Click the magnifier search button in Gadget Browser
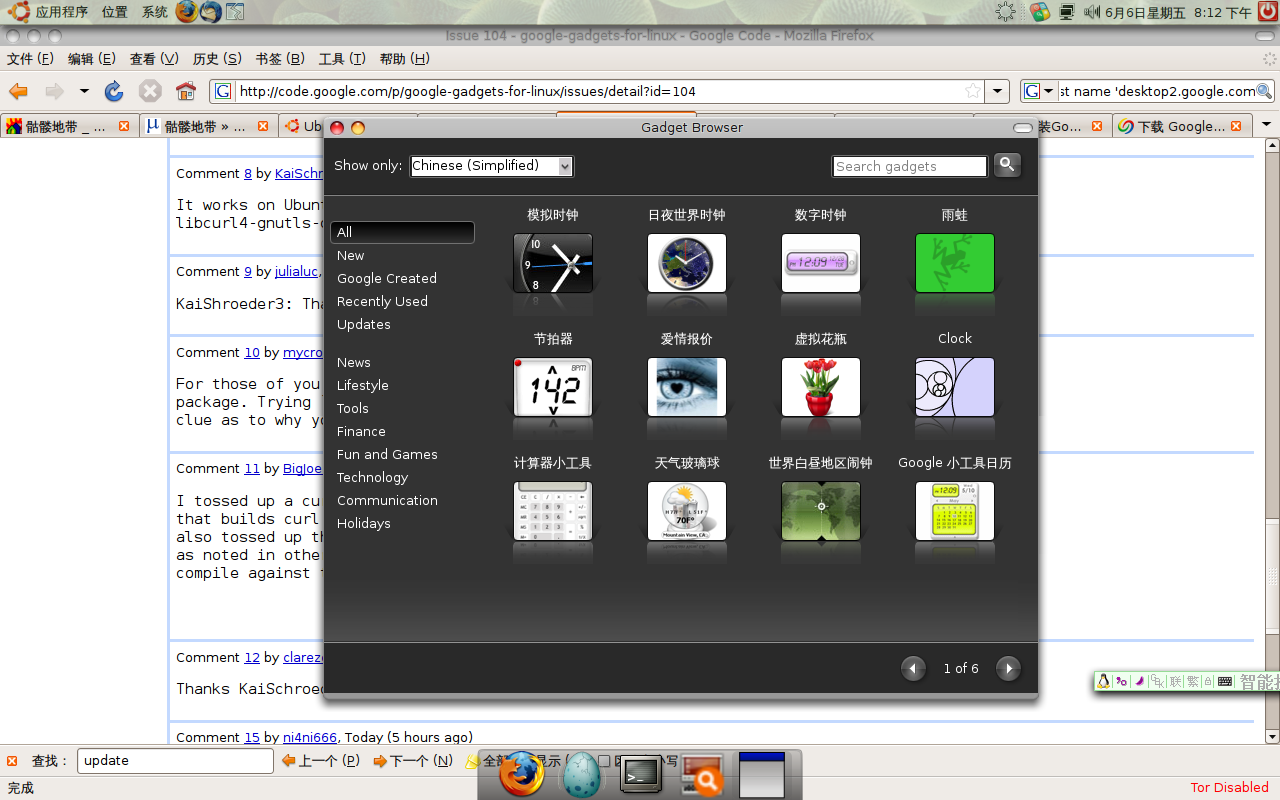1280x800 pixels. [x=1007, y=165]
